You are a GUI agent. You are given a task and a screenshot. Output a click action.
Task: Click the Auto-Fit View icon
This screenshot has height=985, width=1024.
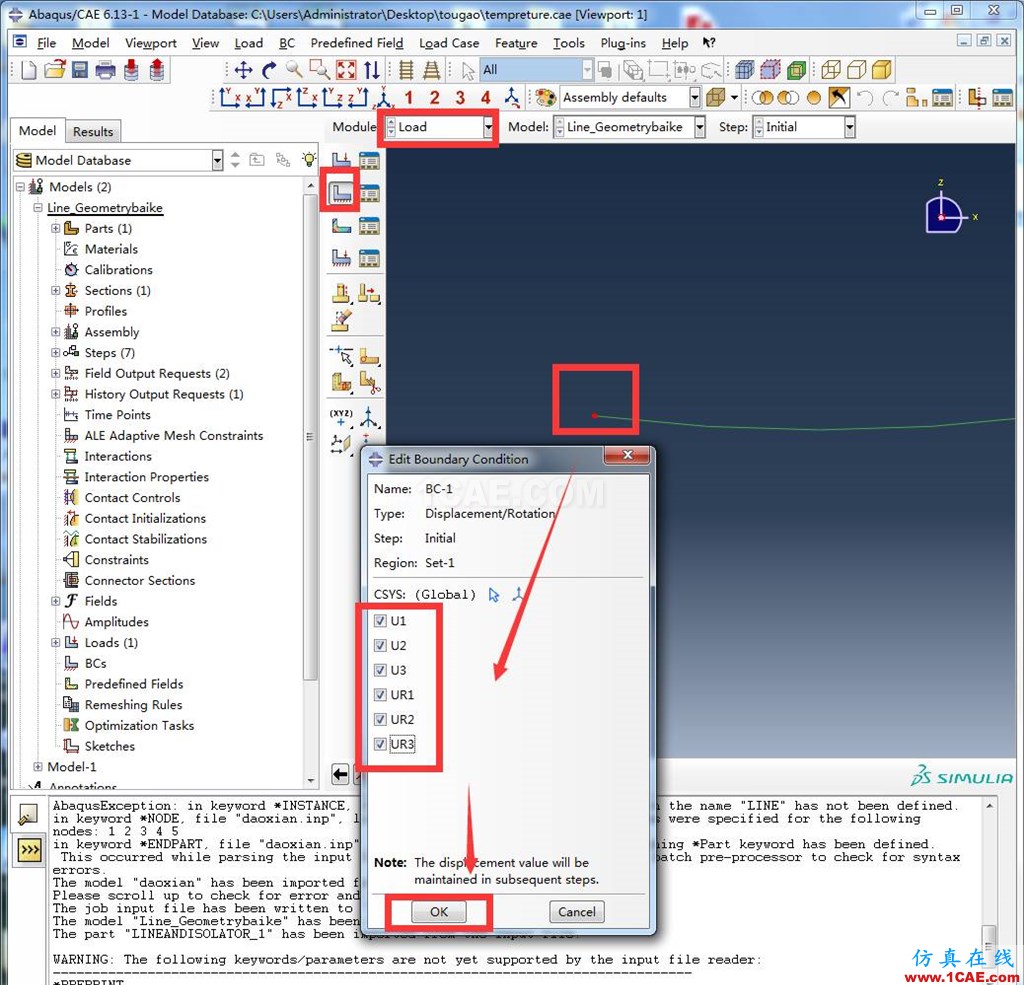tap(346, 70)
